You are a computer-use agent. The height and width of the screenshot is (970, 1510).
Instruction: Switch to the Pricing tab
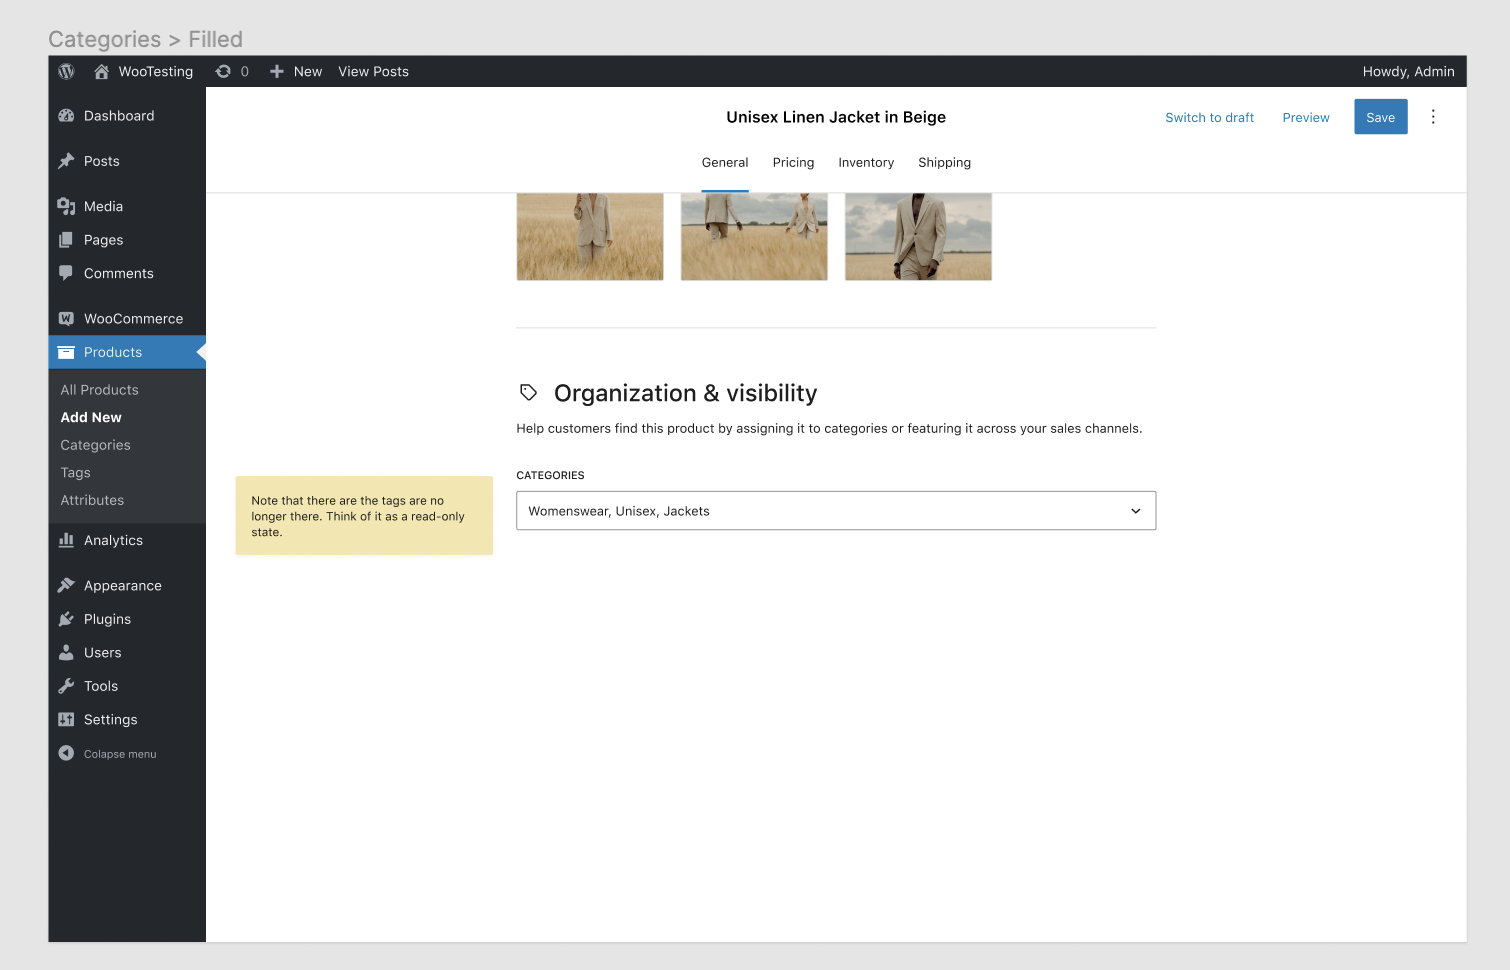(x=793, y=162)
